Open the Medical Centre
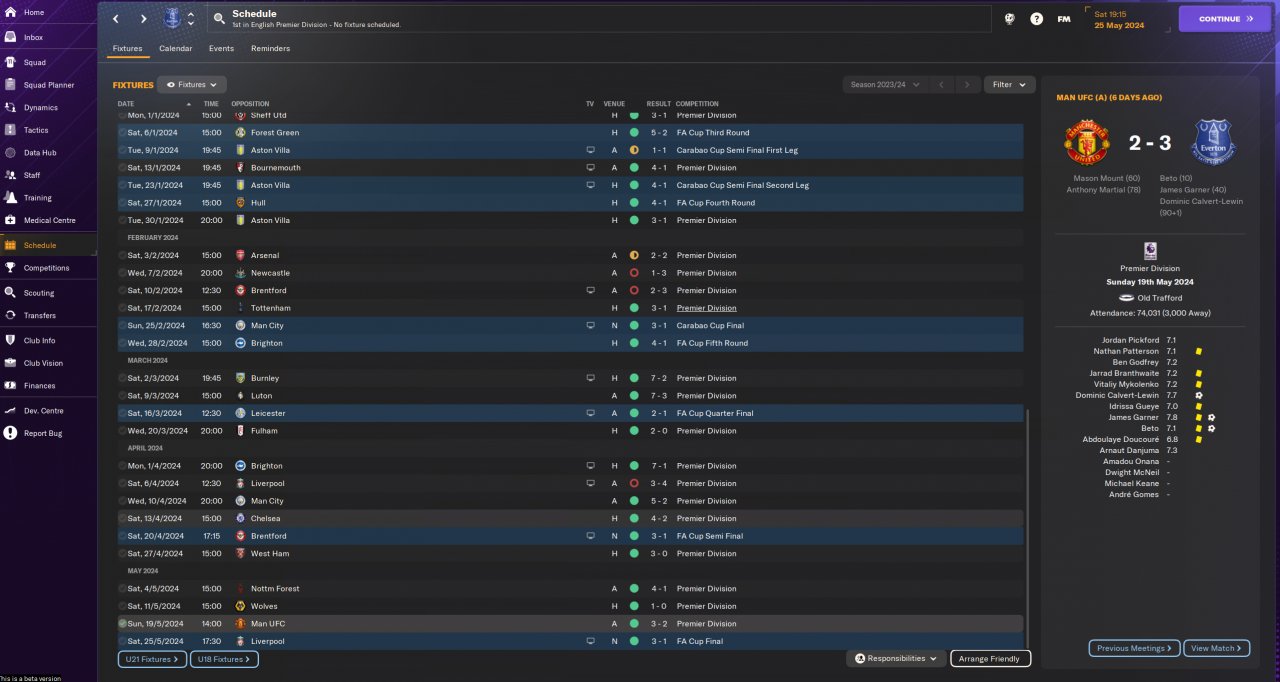This screenshot has height=682, width=1280. 48,220
